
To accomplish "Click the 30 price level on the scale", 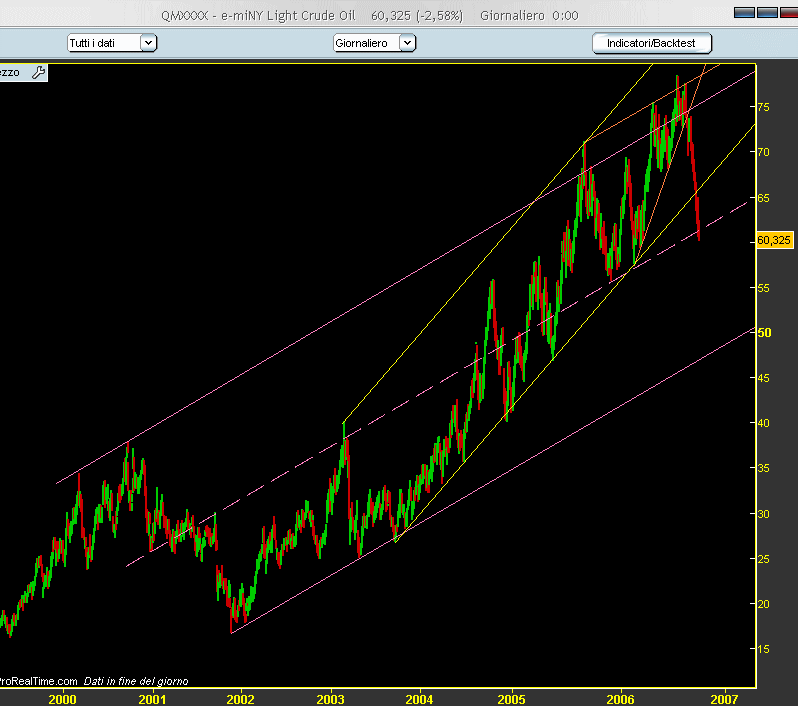I will (763, 514).
